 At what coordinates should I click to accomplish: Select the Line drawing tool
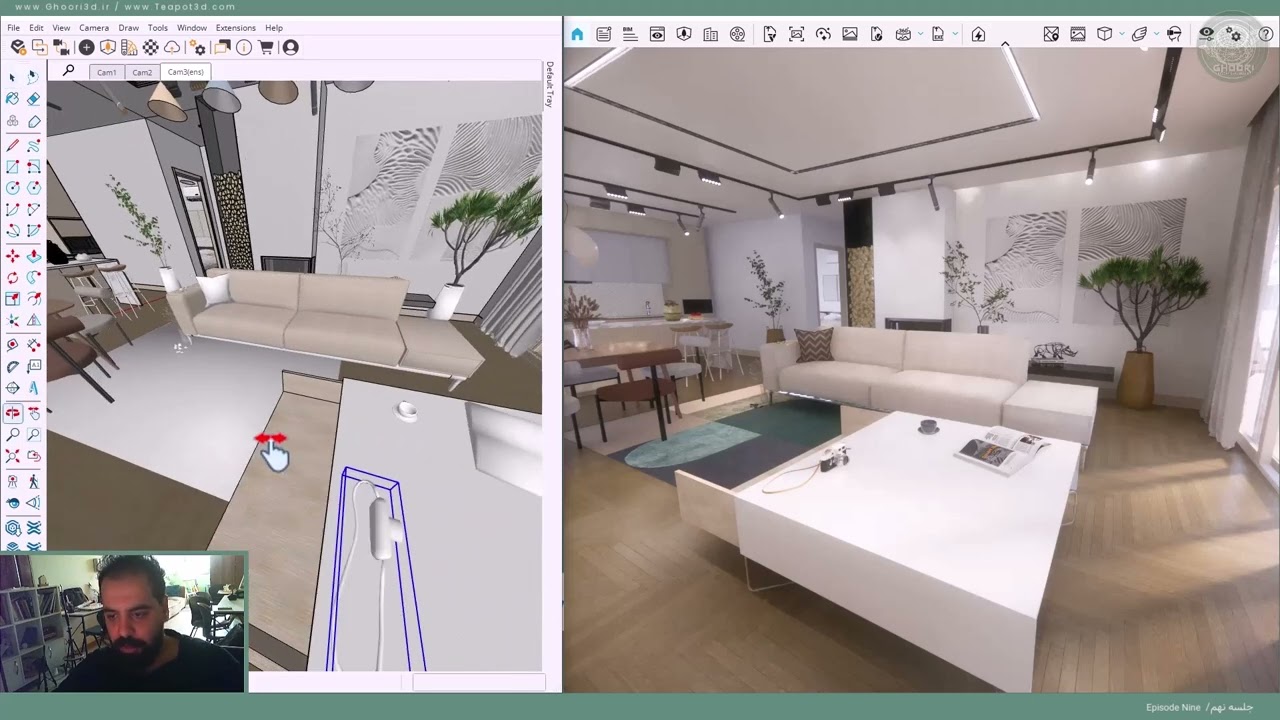coord(12,145)
